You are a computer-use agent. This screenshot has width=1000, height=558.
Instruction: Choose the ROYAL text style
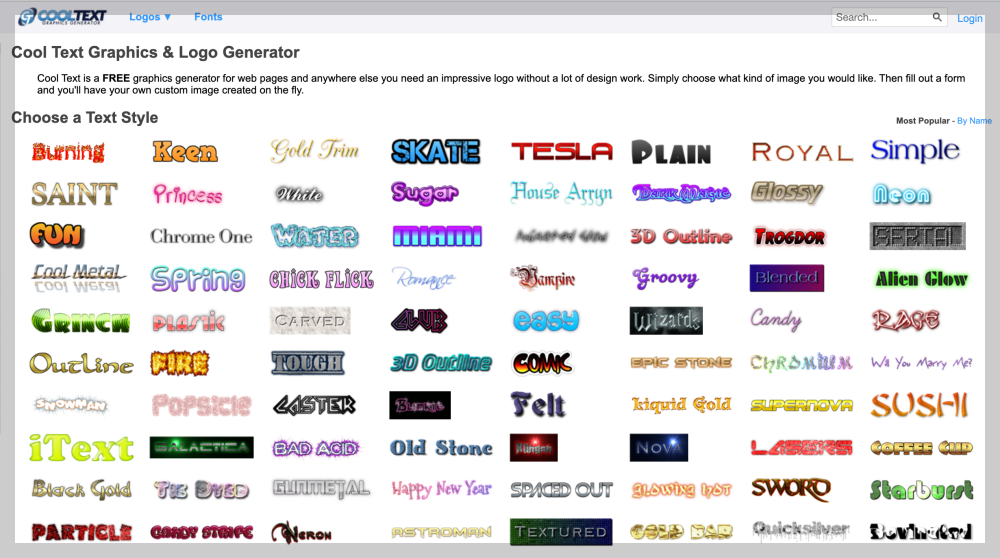(802, 152)
